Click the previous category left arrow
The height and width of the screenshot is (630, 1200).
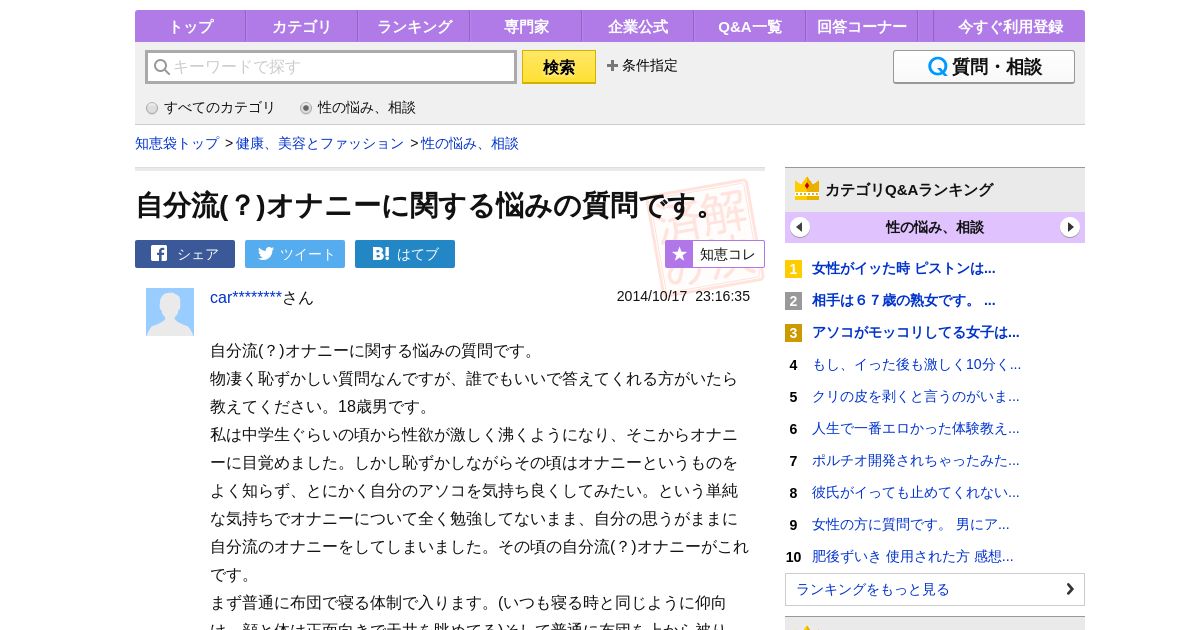tap(800, 227)
